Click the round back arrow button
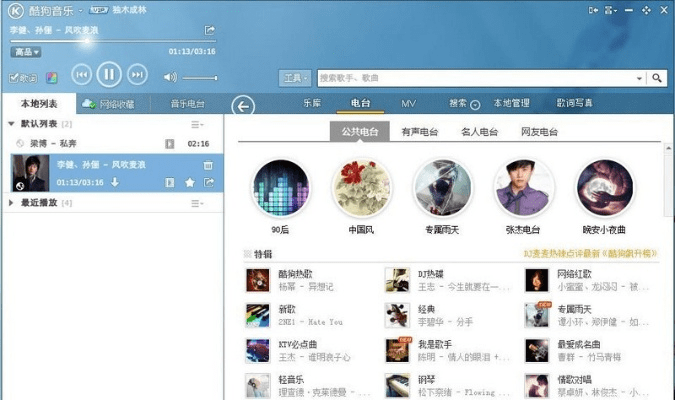This screenshot has height=400, width=675. (242, 105)
